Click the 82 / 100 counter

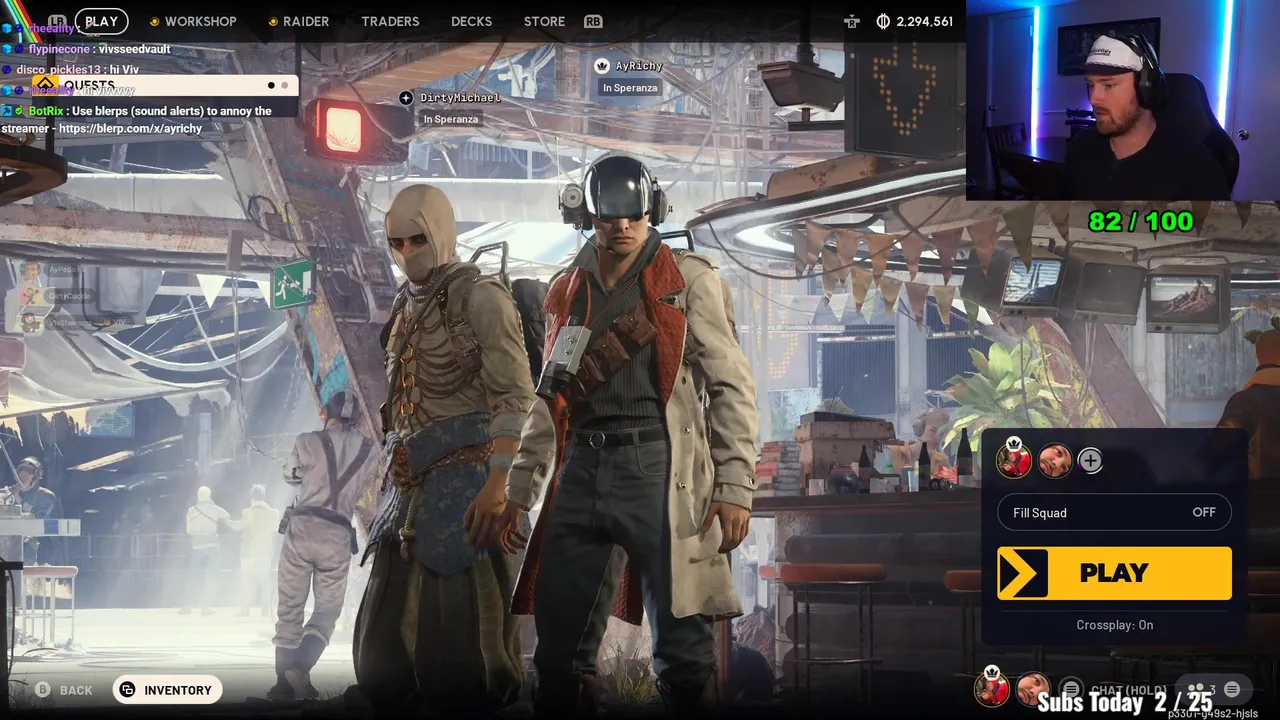tap(1140, 221)
